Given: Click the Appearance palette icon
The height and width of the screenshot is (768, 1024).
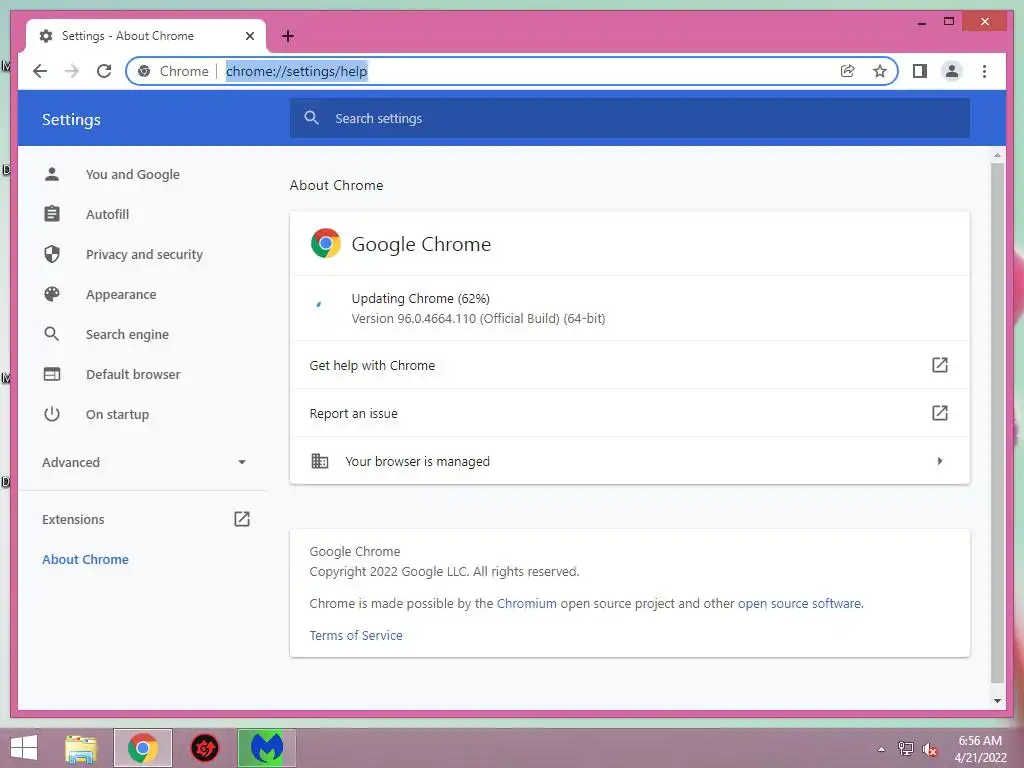Looking at the screenshot, I should (52, 295).
